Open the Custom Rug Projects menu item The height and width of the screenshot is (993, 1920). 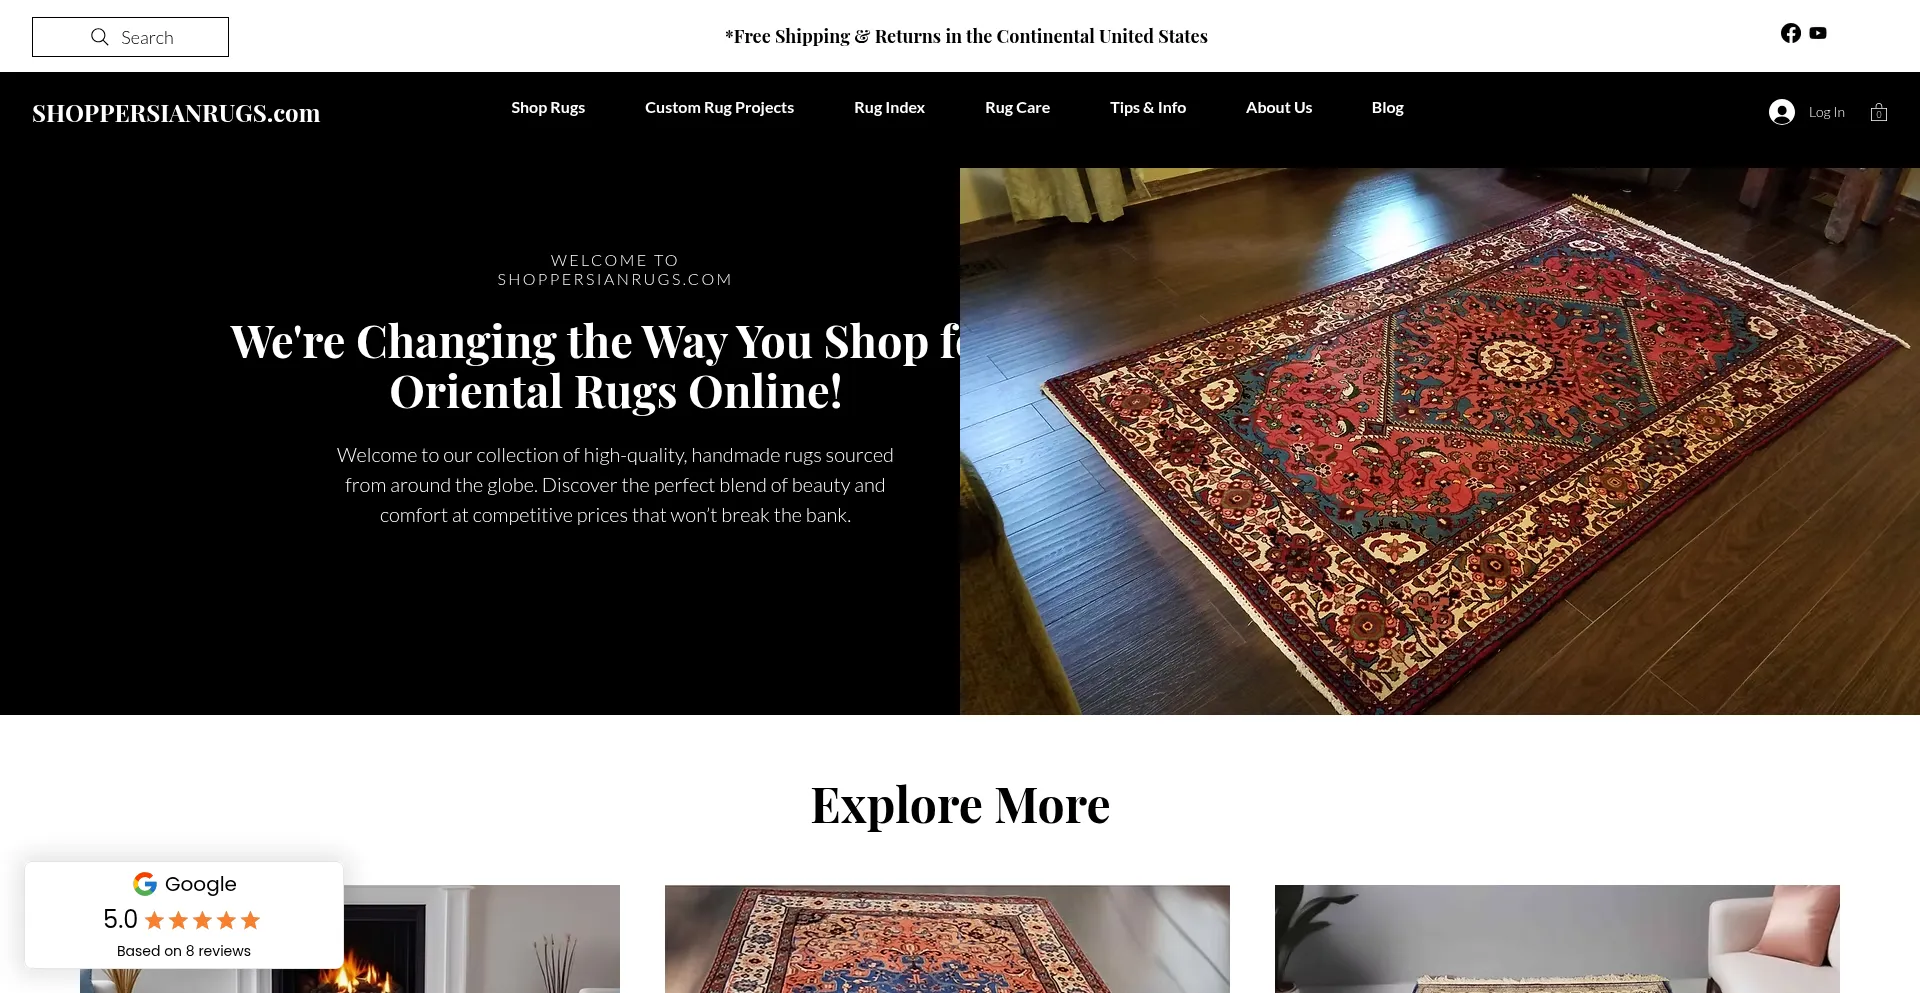pyautogui.click(x=719, y=107)
